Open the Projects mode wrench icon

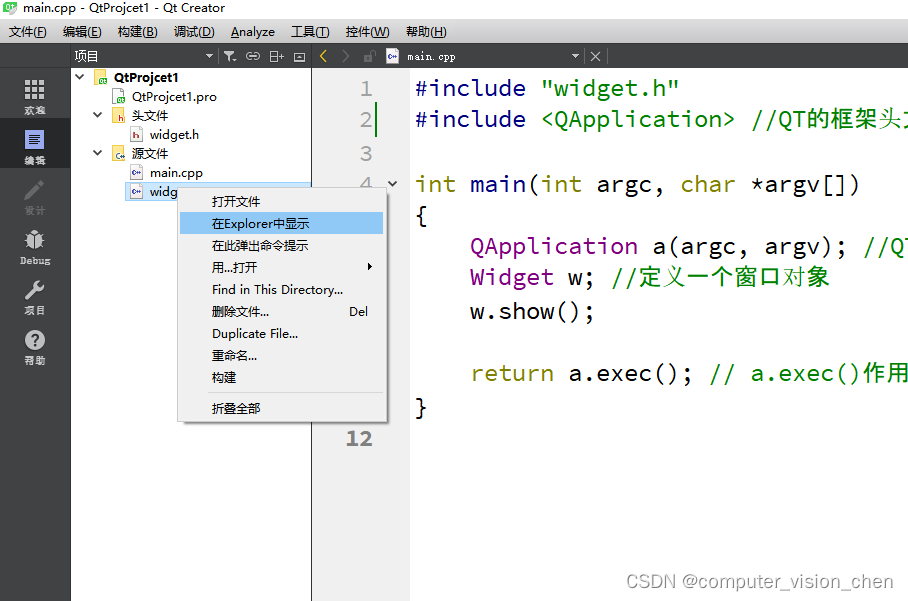coord(34,297)
